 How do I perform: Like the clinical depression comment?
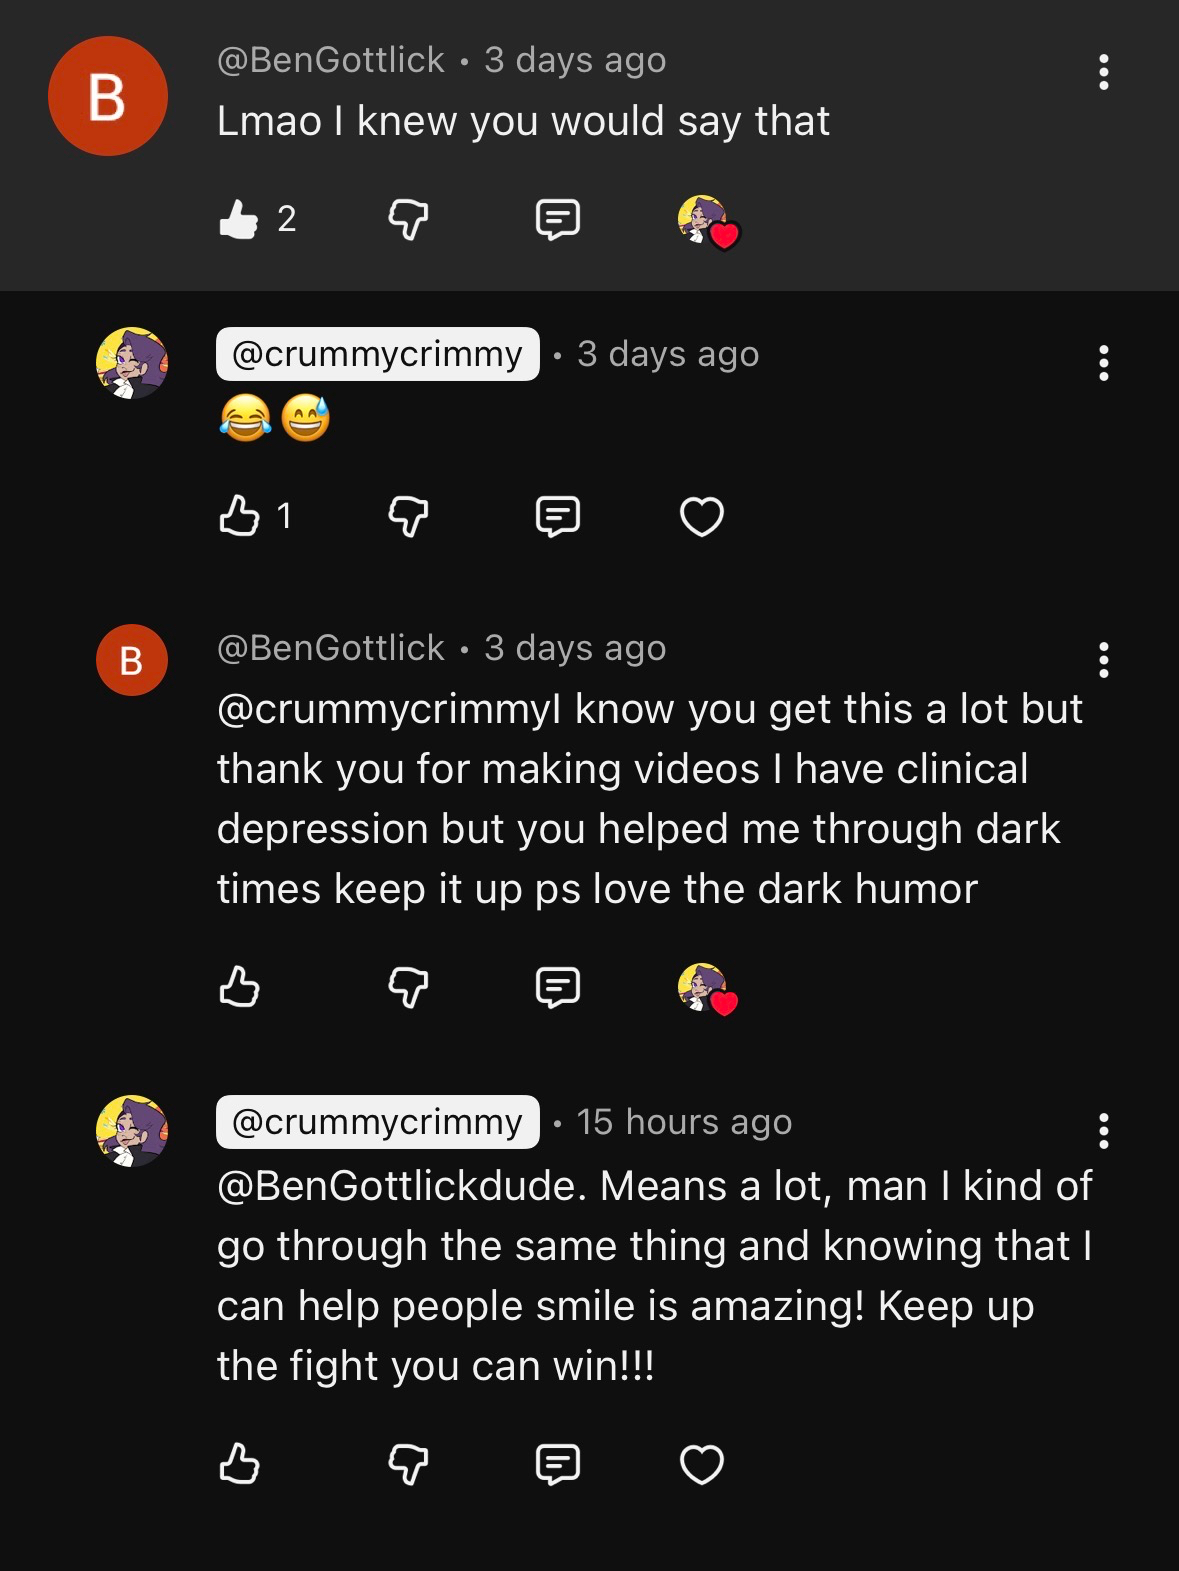(239, 987)
